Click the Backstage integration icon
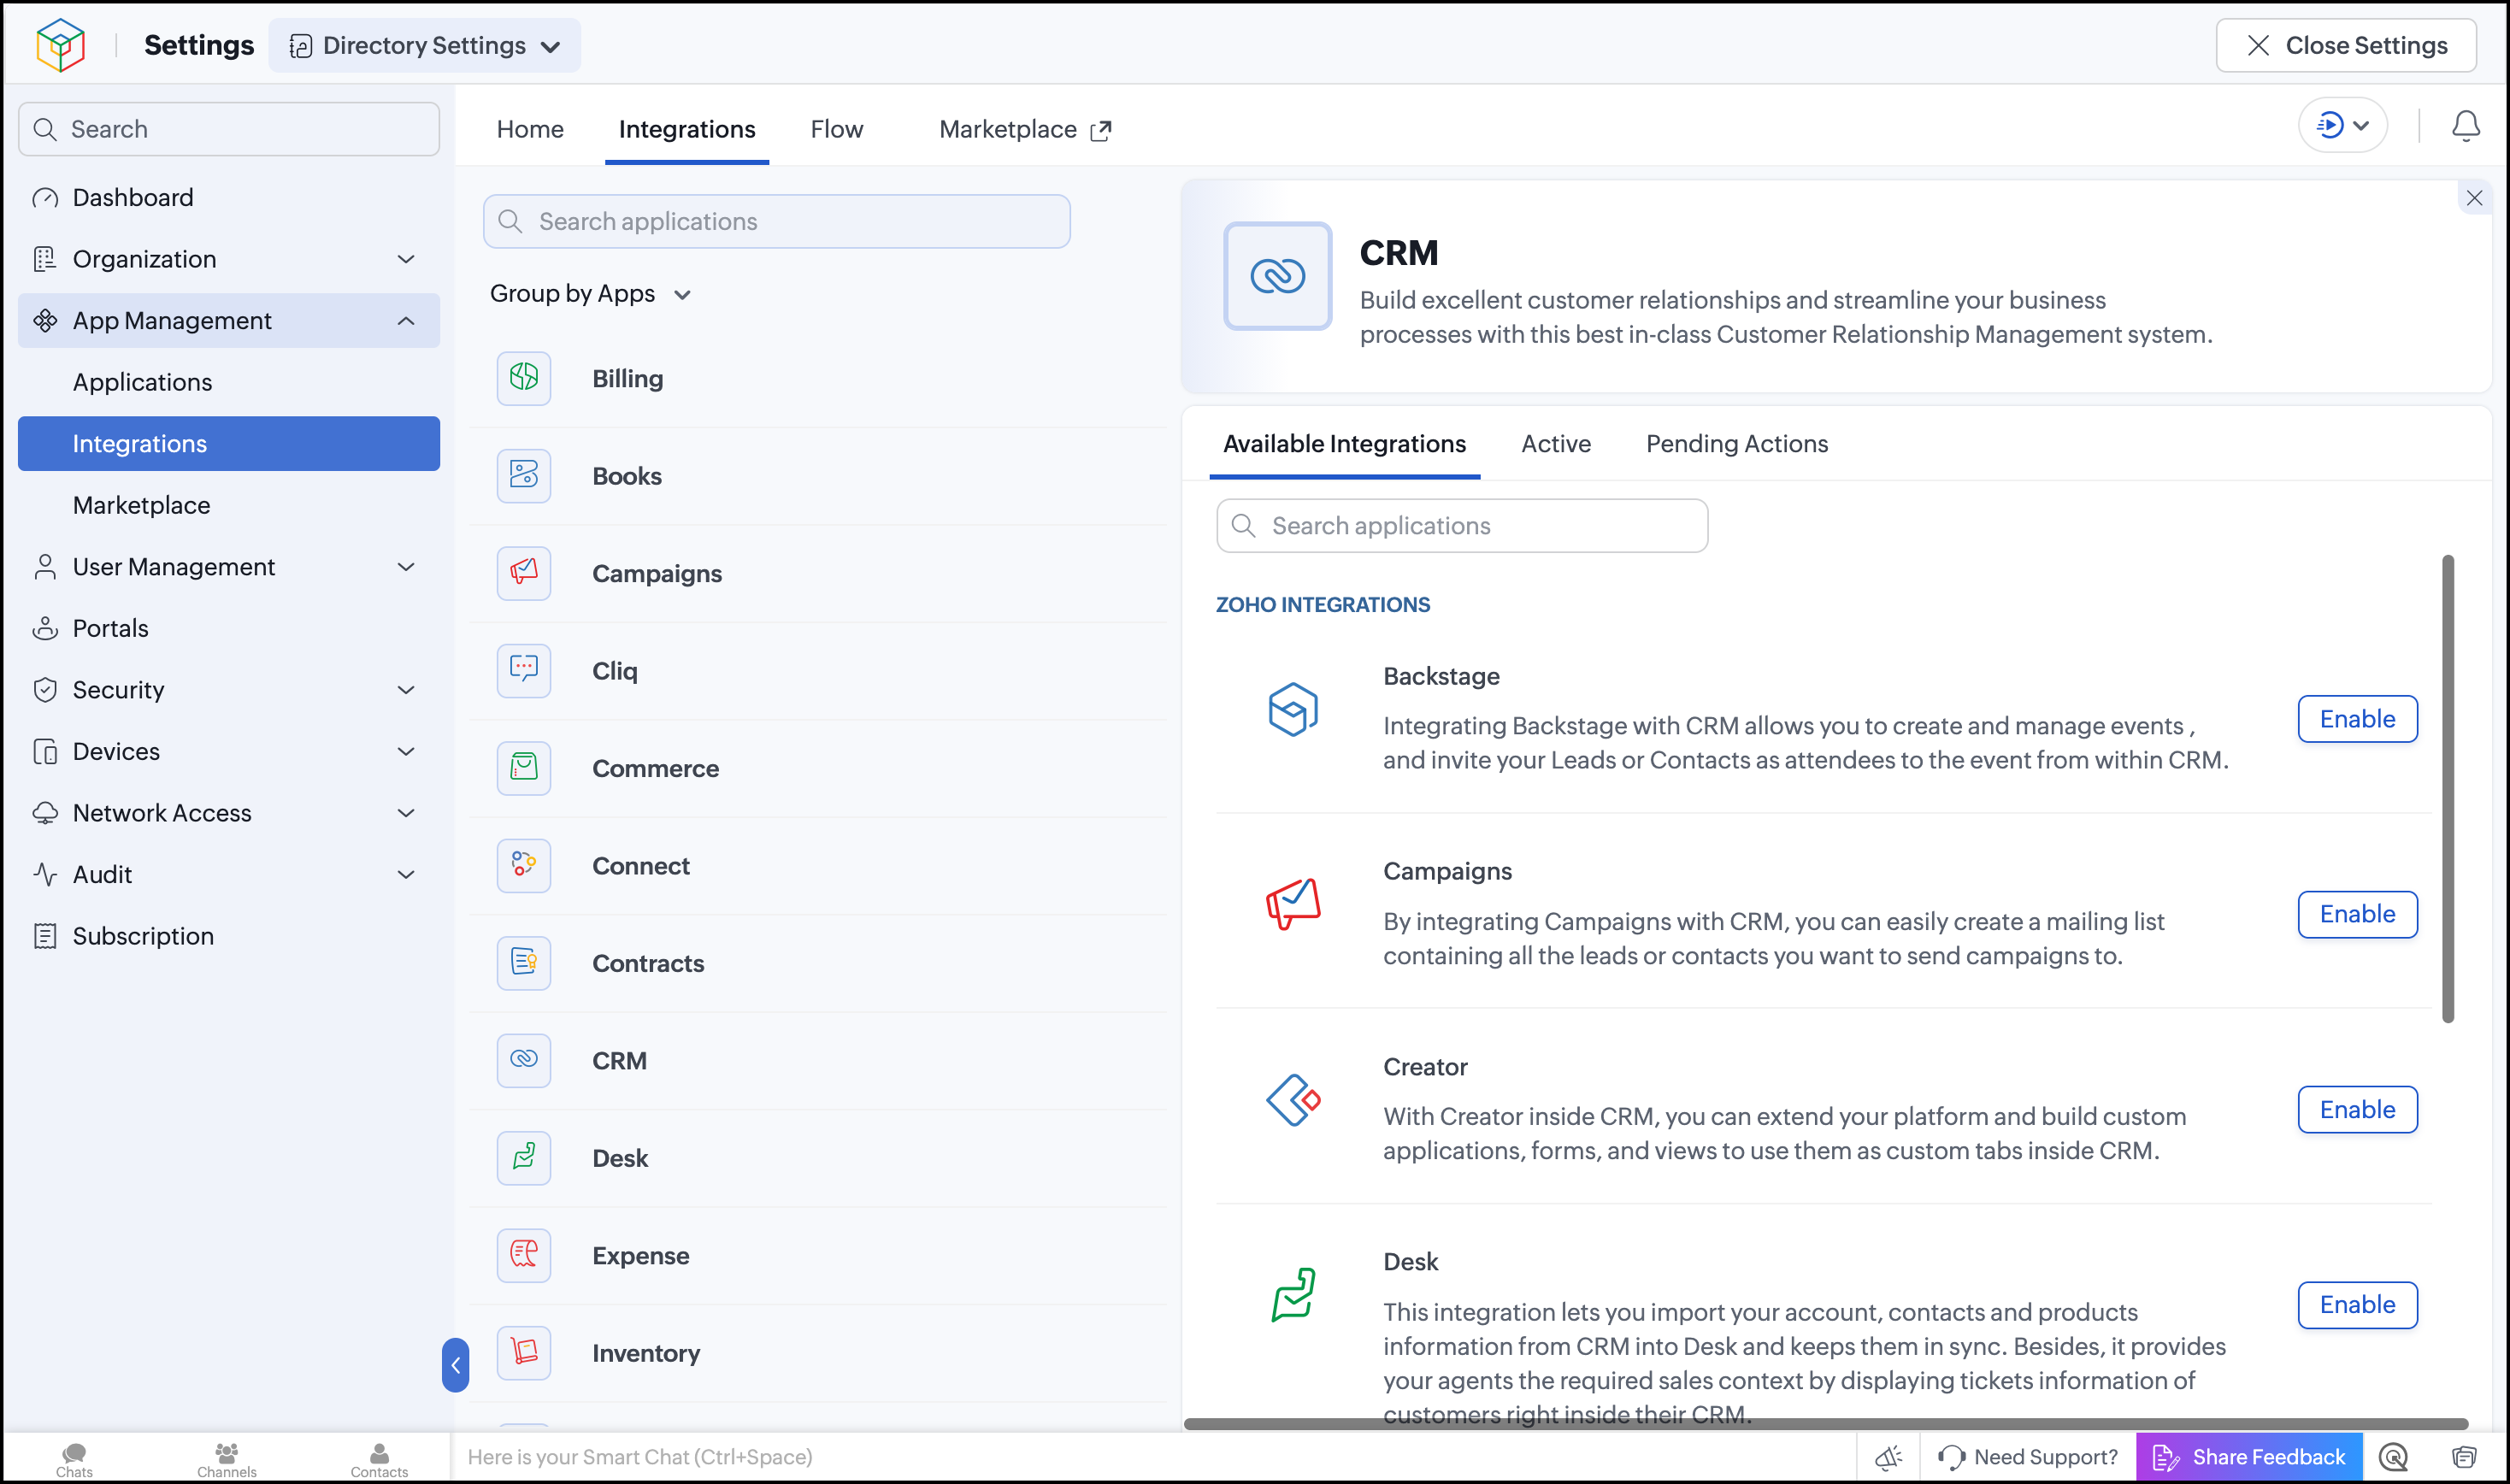The image size is (2510, 1484). [x=1292, y=710]
